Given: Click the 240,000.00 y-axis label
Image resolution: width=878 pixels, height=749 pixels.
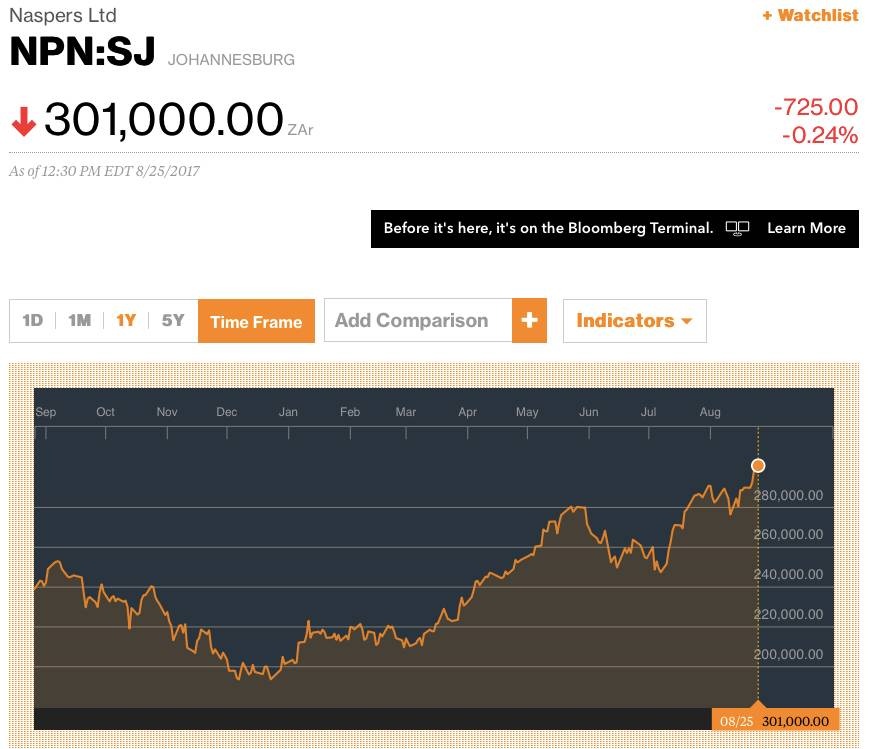Looking at the screenshot, I should 788,574.
